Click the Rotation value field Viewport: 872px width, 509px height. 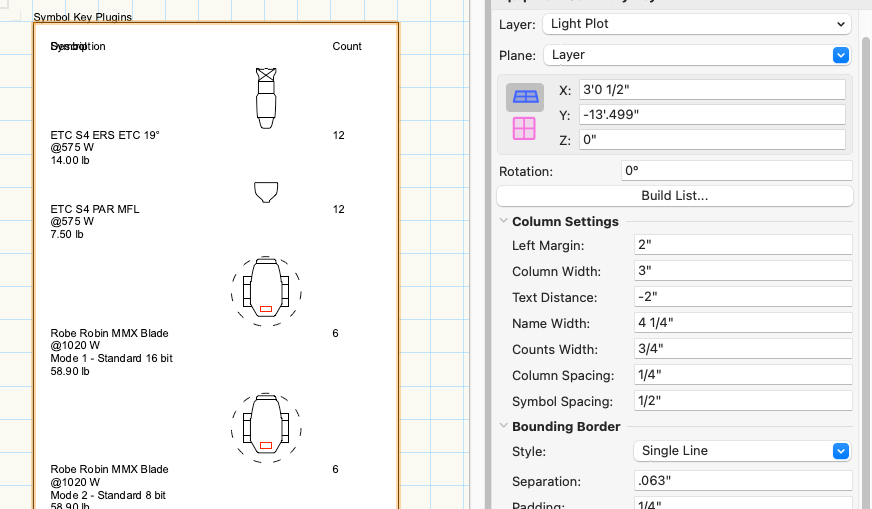pyautogui.click(x=736, y=171)
